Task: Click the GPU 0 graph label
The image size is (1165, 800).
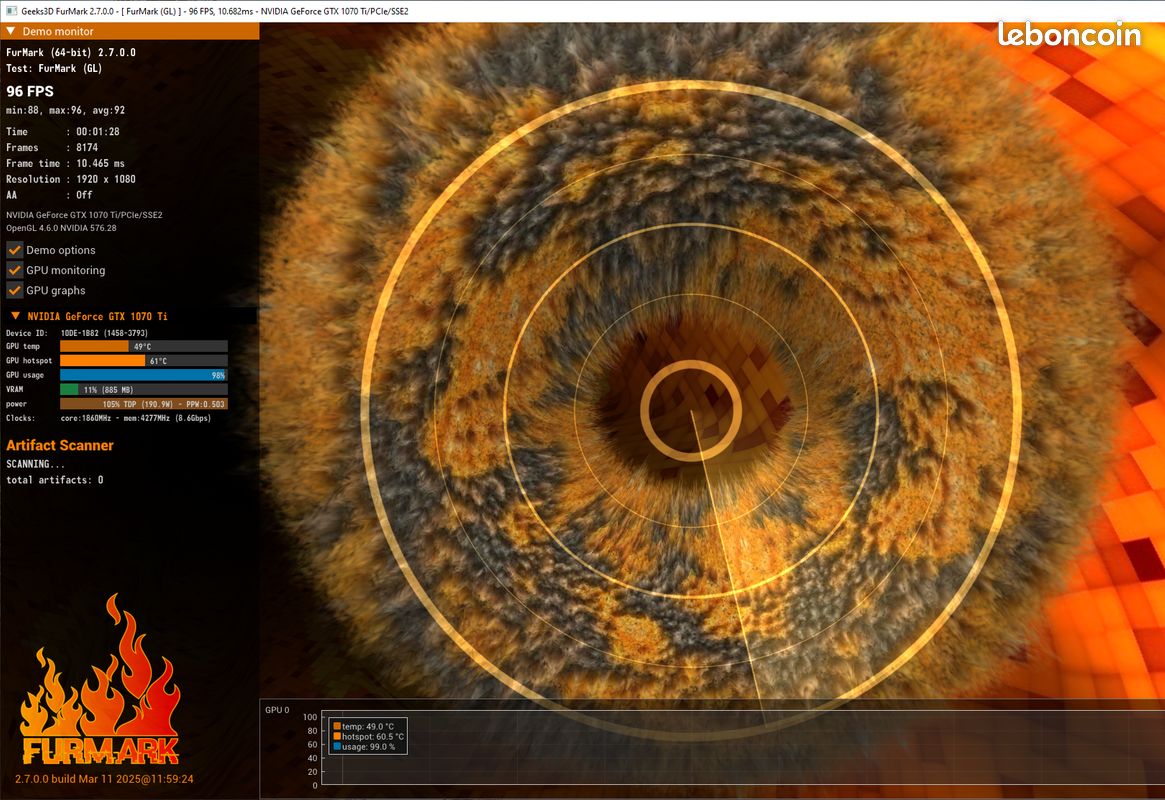Action: click(x=276, y=710)
